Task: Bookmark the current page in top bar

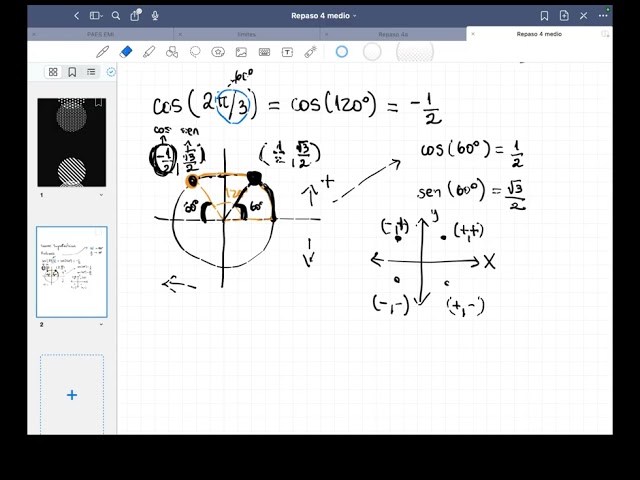Action: (544, 16)
